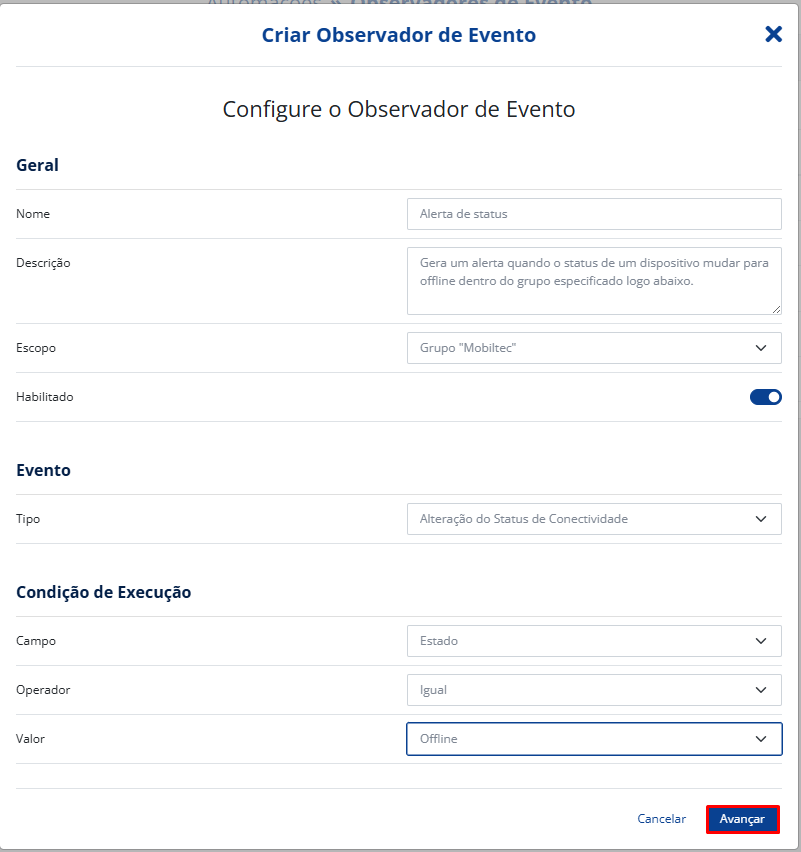Click the Habilitado label text
801x852 pixels.
pyautogui.click(x=45, y=397)
